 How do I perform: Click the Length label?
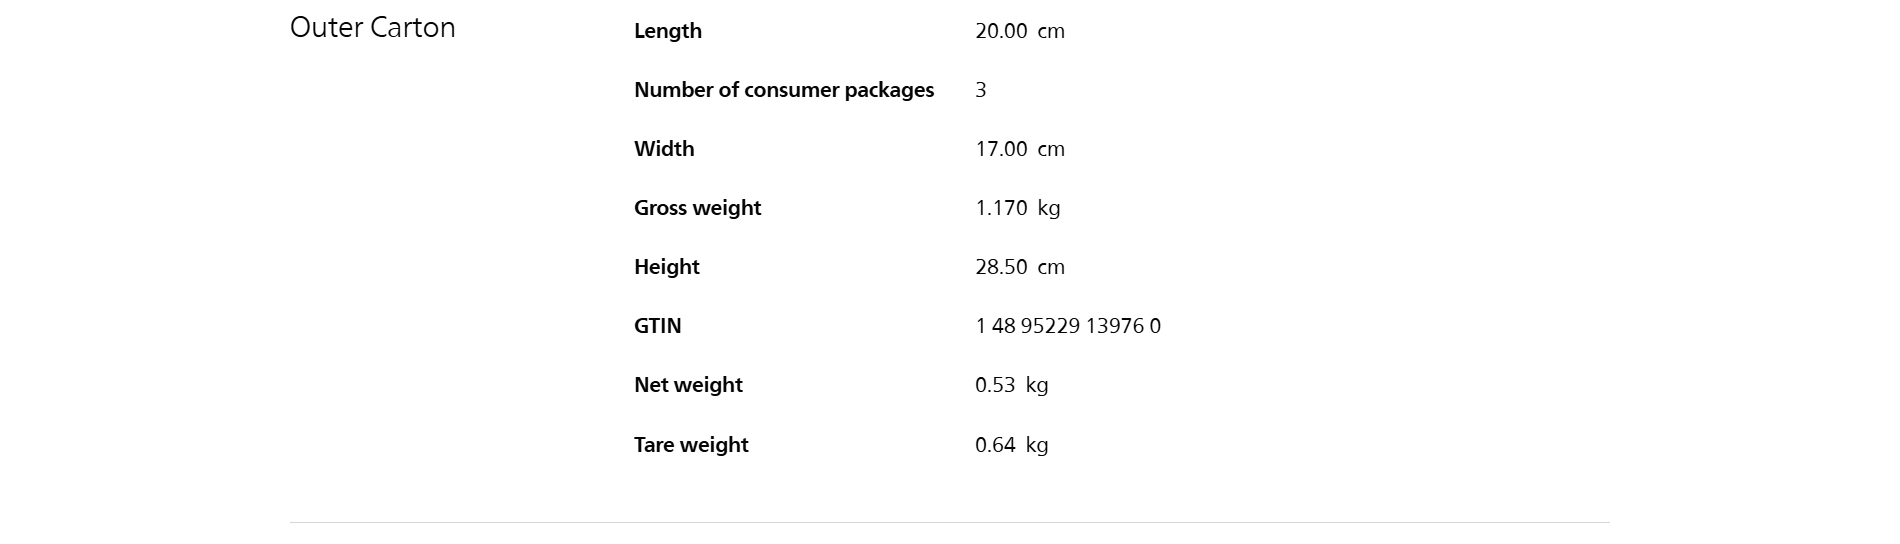[x=667, y=31]
